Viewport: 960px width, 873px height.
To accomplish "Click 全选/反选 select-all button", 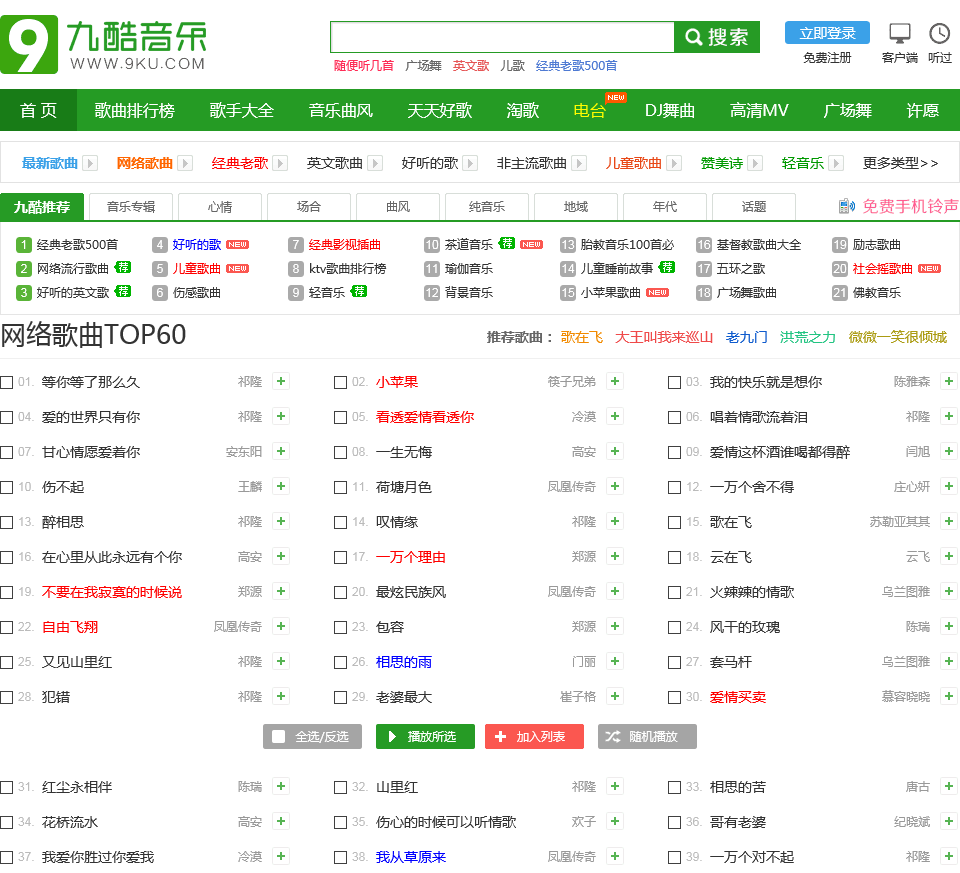I will 312,736.
